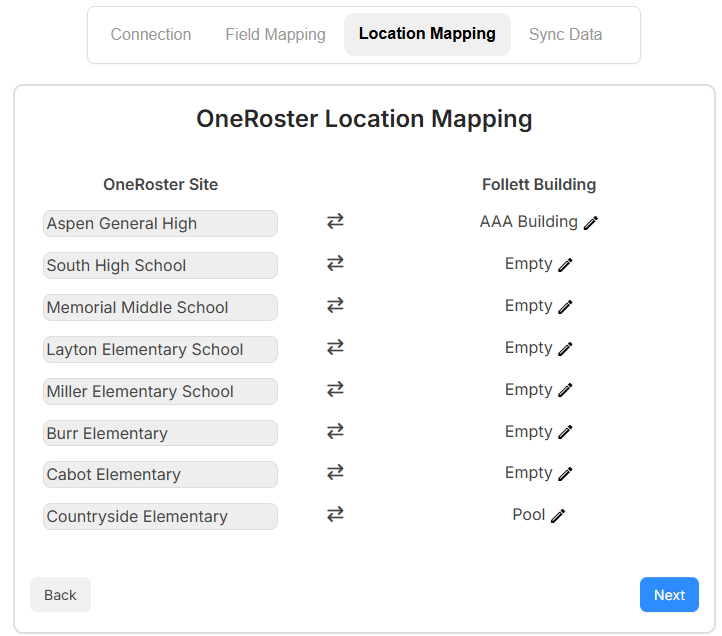Edit Follett building for Layton Elementary School
The width and height of the screenshot is (722, 636).
point(565,349)
